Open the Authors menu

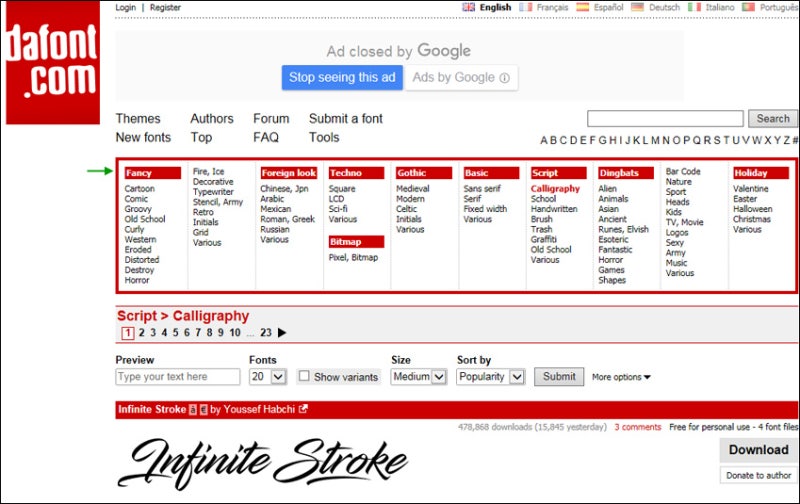point(212,118)
